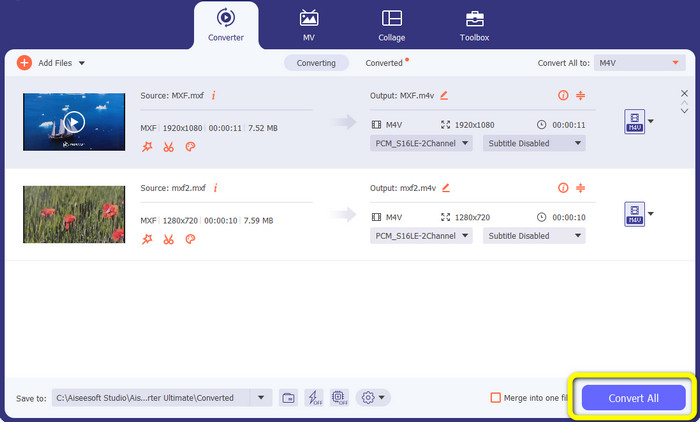Move MXF.mxf down in the list

coord(684,111)
